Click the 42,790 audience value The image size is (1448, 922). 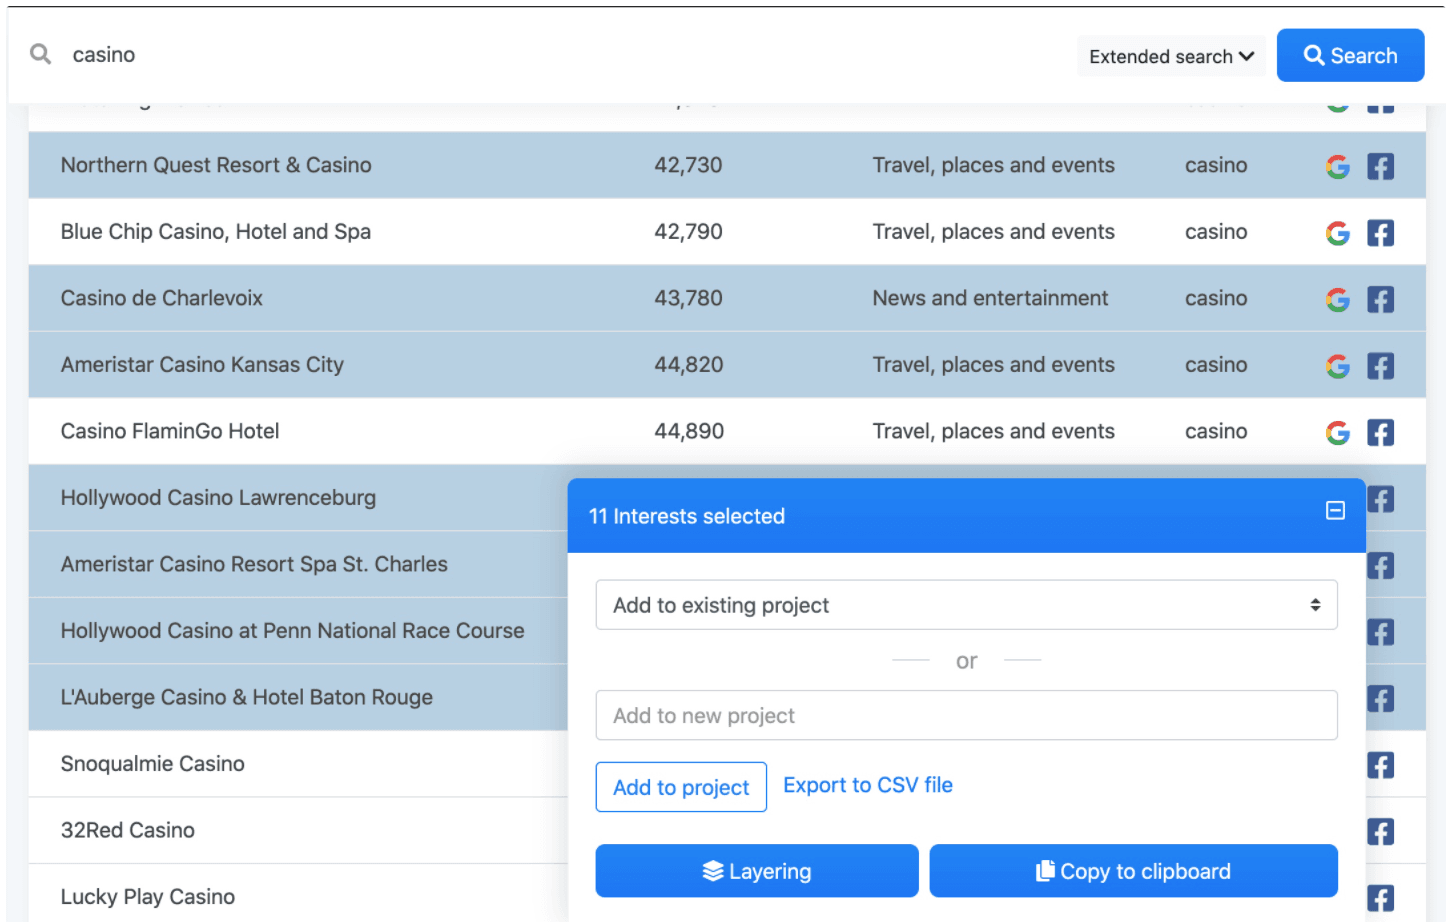pos(688,231)
